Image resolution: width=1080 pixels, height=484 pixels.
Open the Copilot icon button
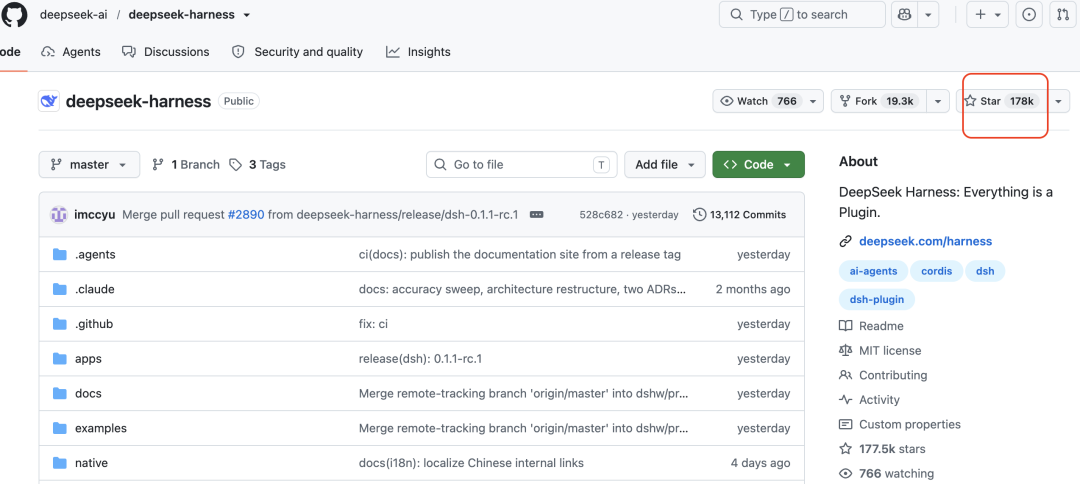click(904, 14)
